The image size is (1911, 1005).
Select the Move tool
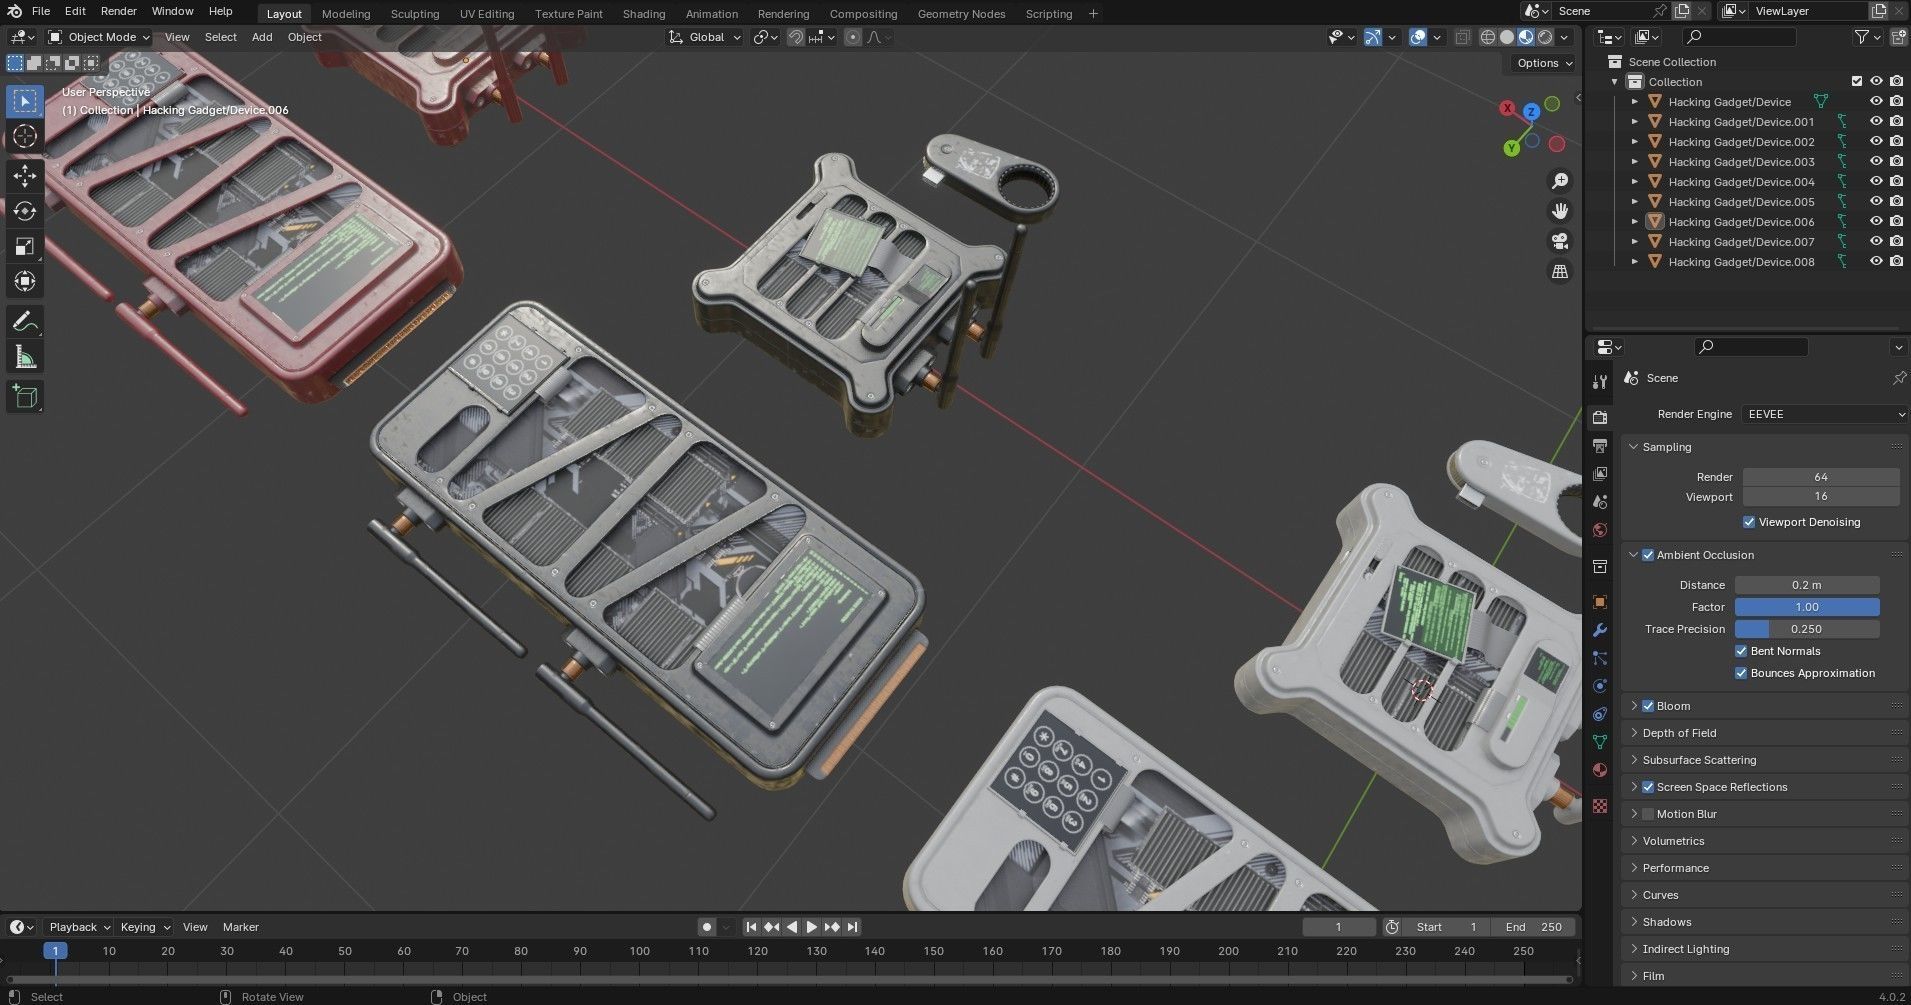click(x=25, y=176)
